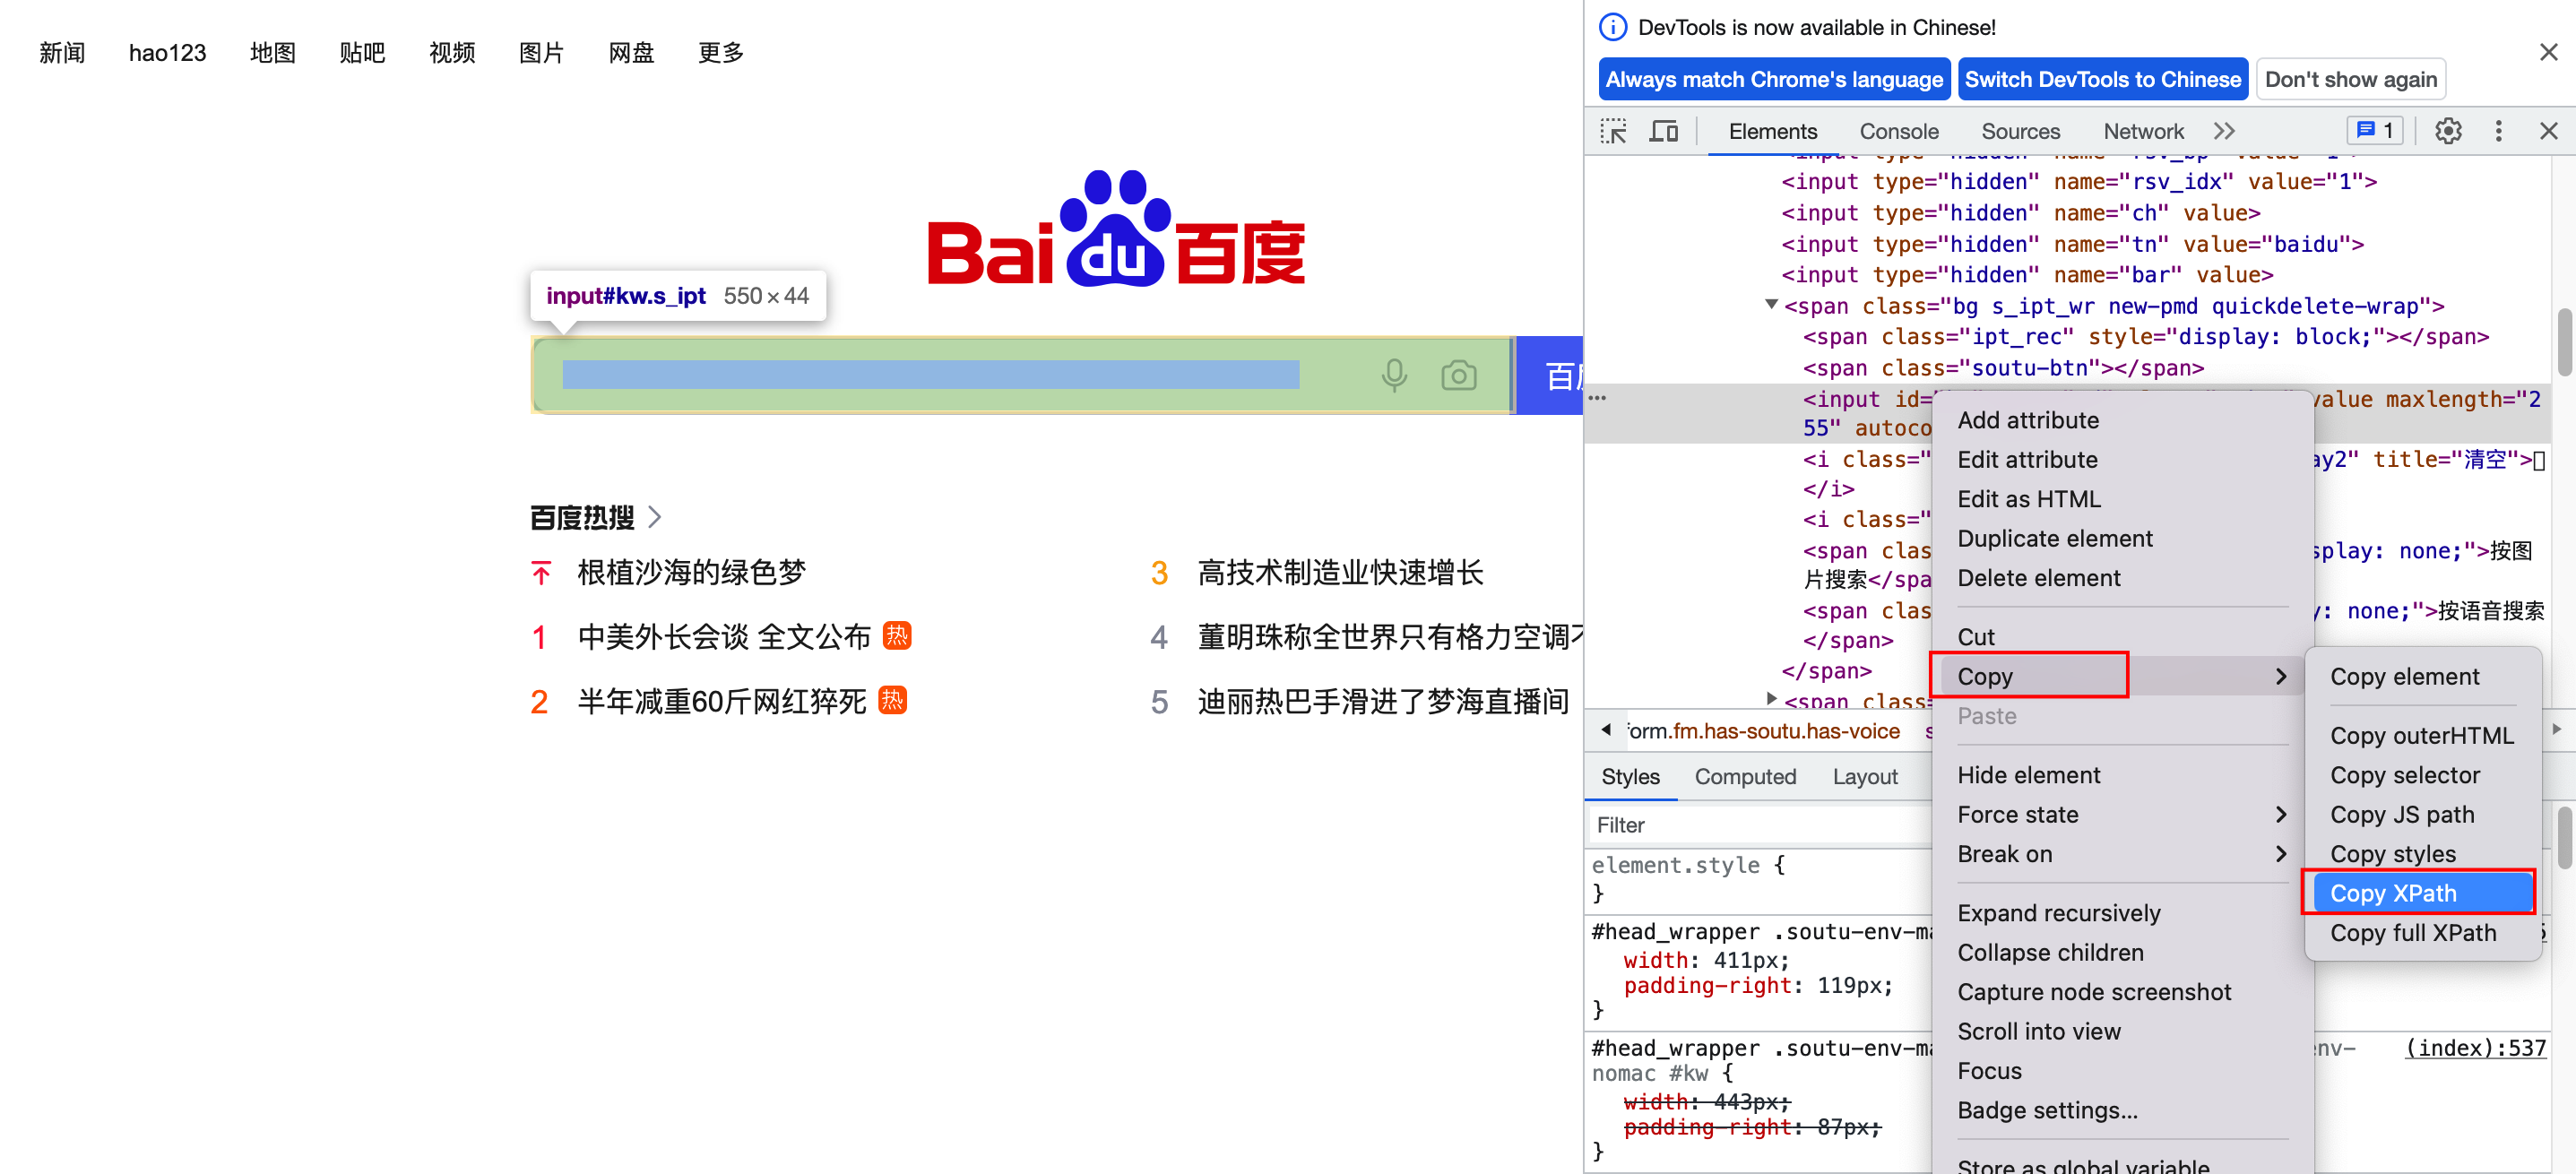2576x1174 pixels.
Task: Dismiss the DevTools language notification
Action: tap(2547, 52)
